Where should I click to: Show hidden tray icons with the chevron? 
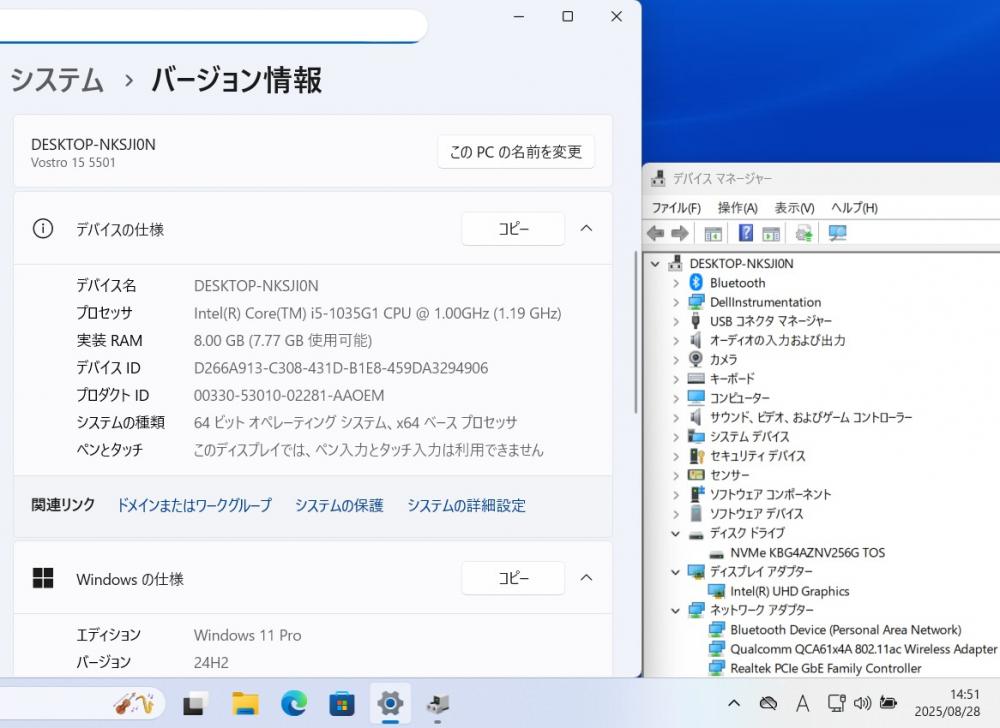point(734,703)
